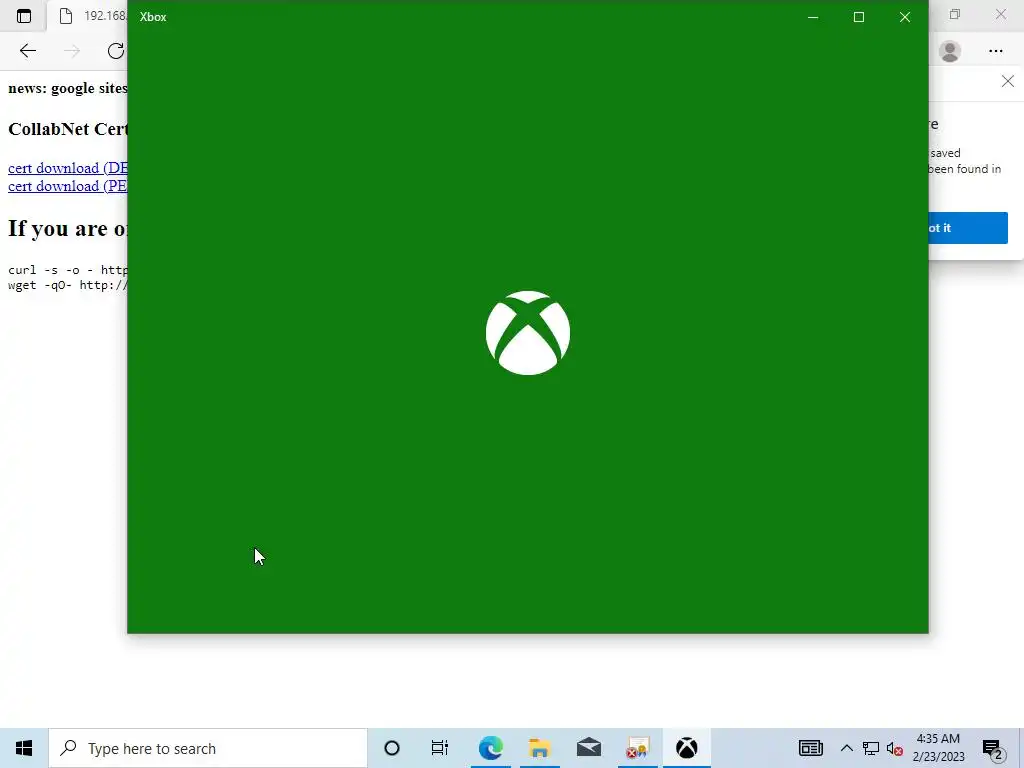Refresh the Edge browser page
The height and width of the screenshot is (768, 1024).
point(116,51)
